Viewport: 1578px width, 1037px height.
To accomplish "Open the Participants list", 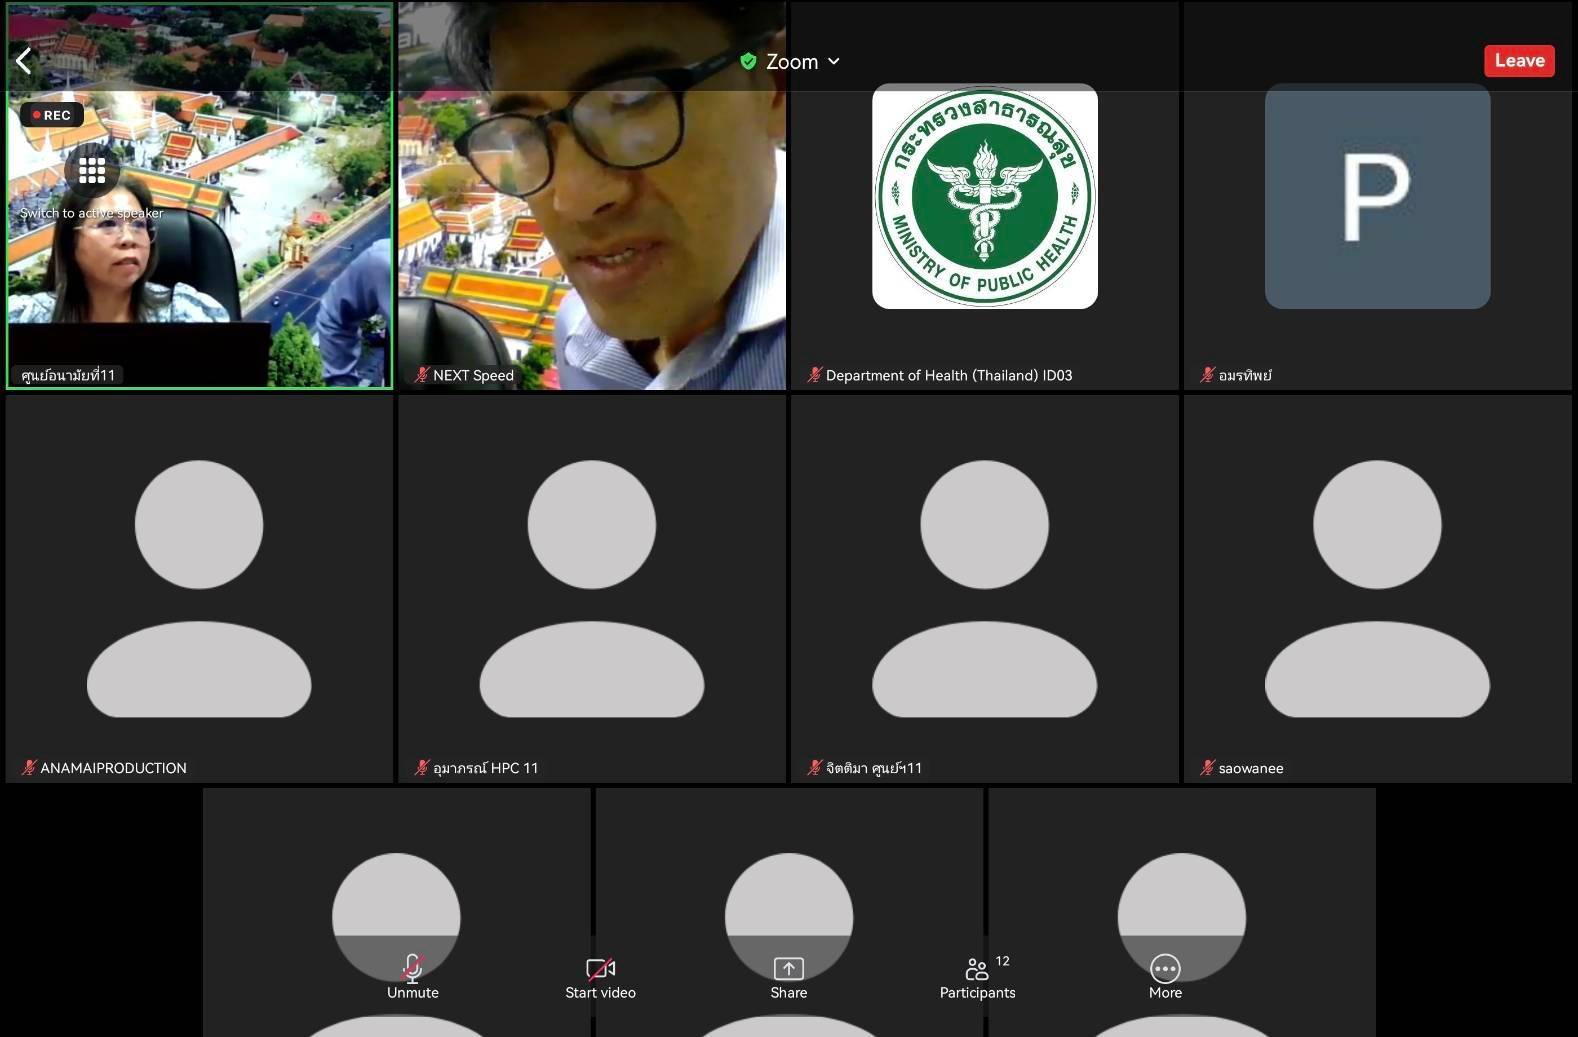I will [977, 976].
